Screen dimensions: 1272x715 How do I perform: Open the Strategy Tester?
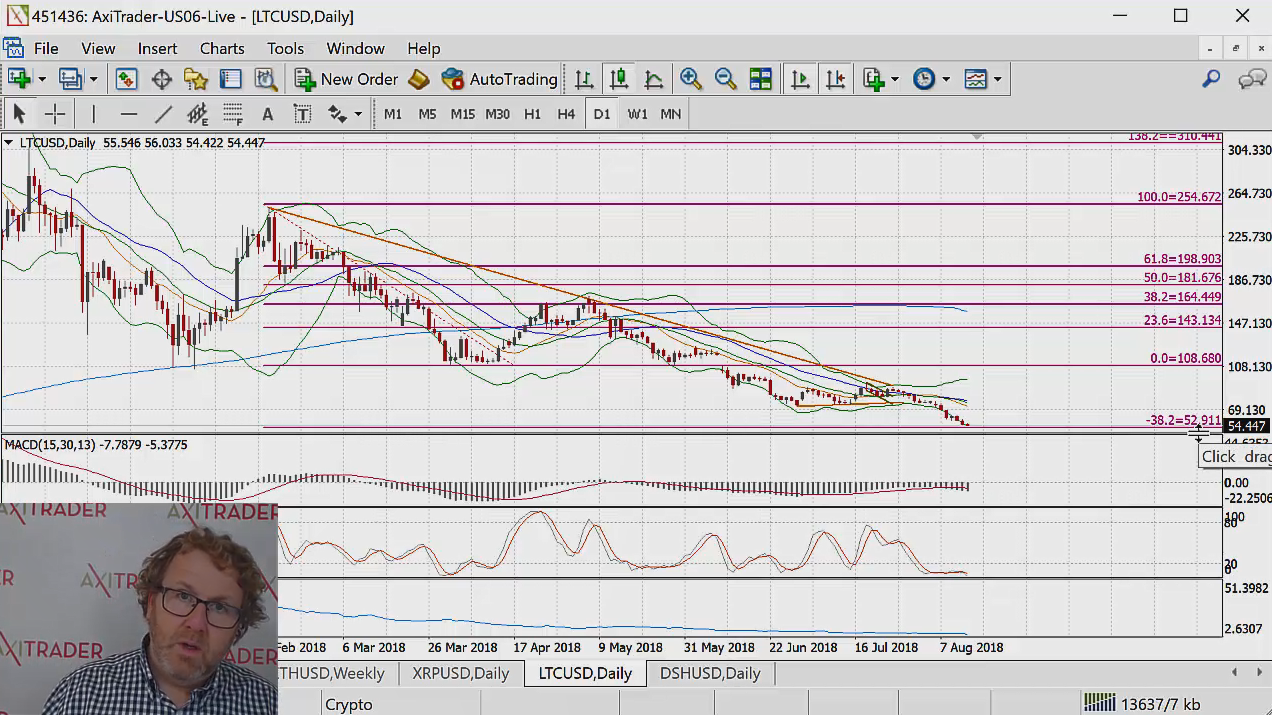(x=266, y=79)
